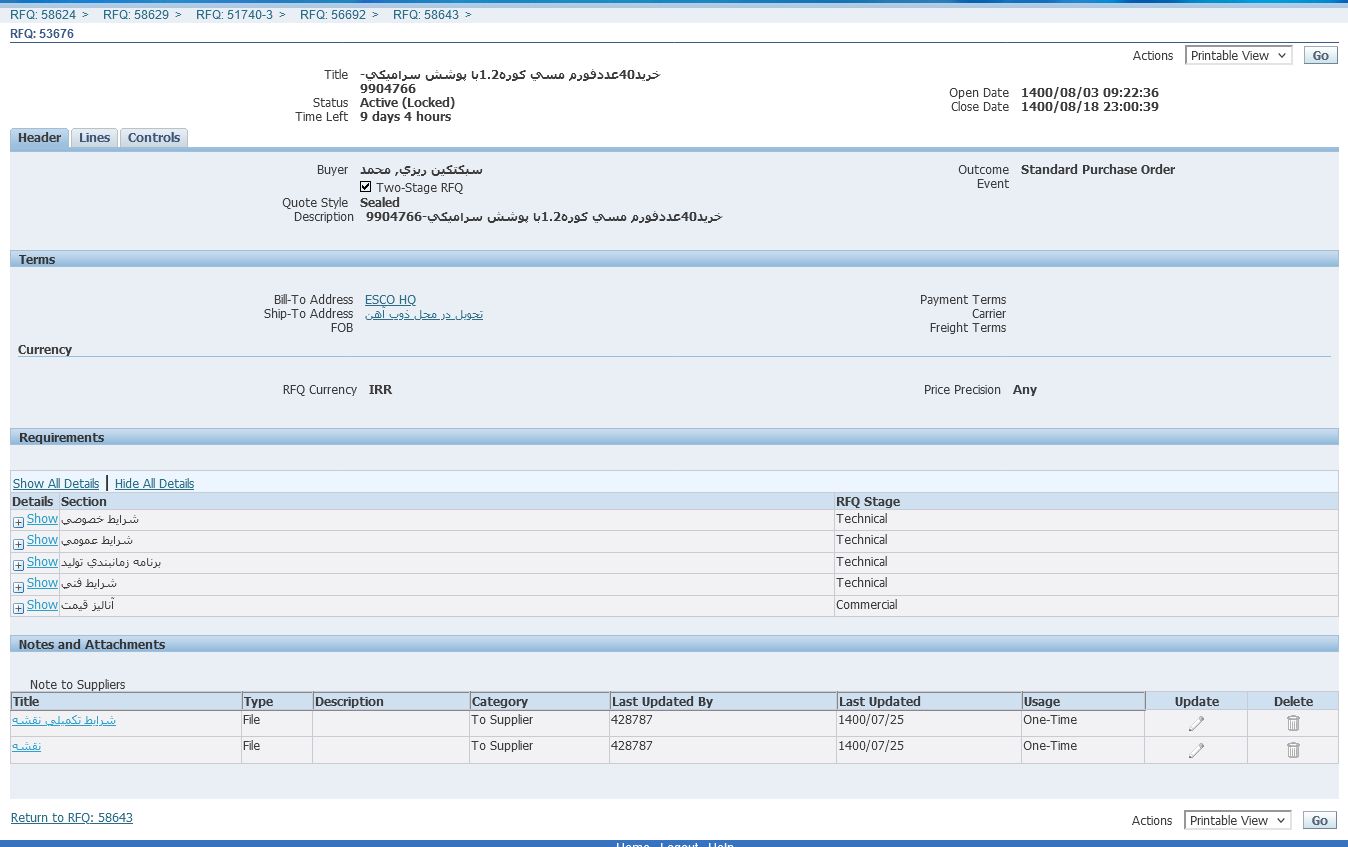Click the 9 days 4 hours time left

point(405,117)
